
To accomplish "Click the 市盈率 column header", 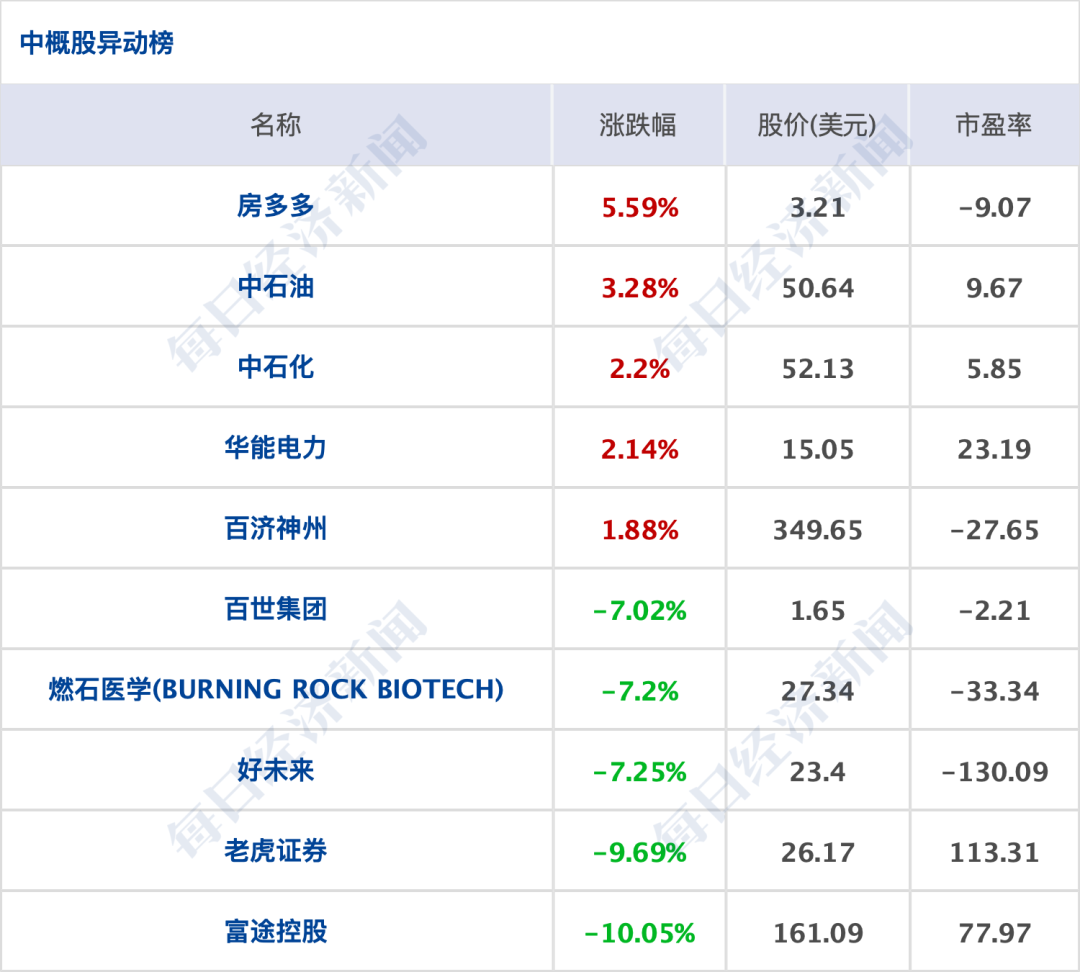I will click(993, 125).
